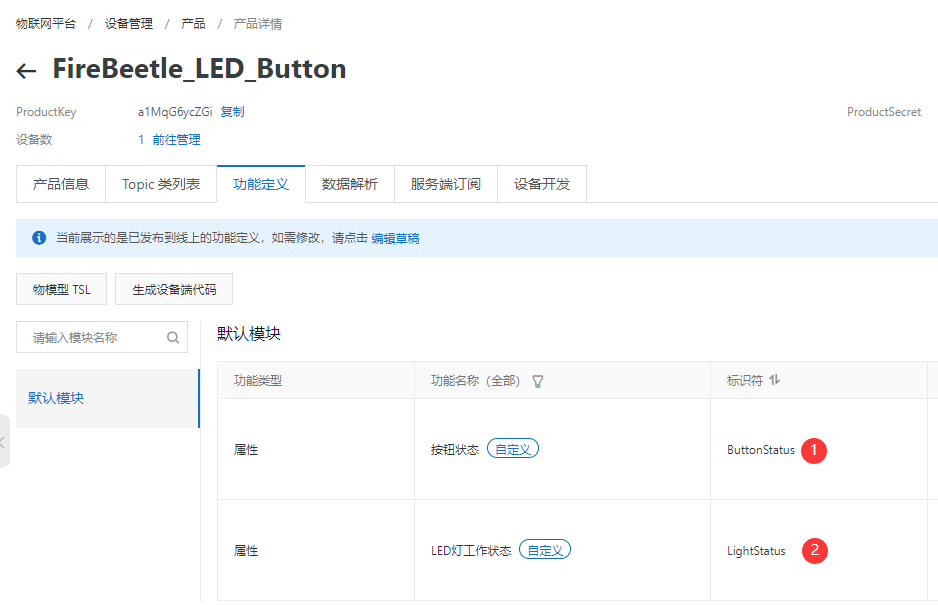
Task: Click the 编辑草稿 link
Action: pyautogui.click(x=395, y=238)
